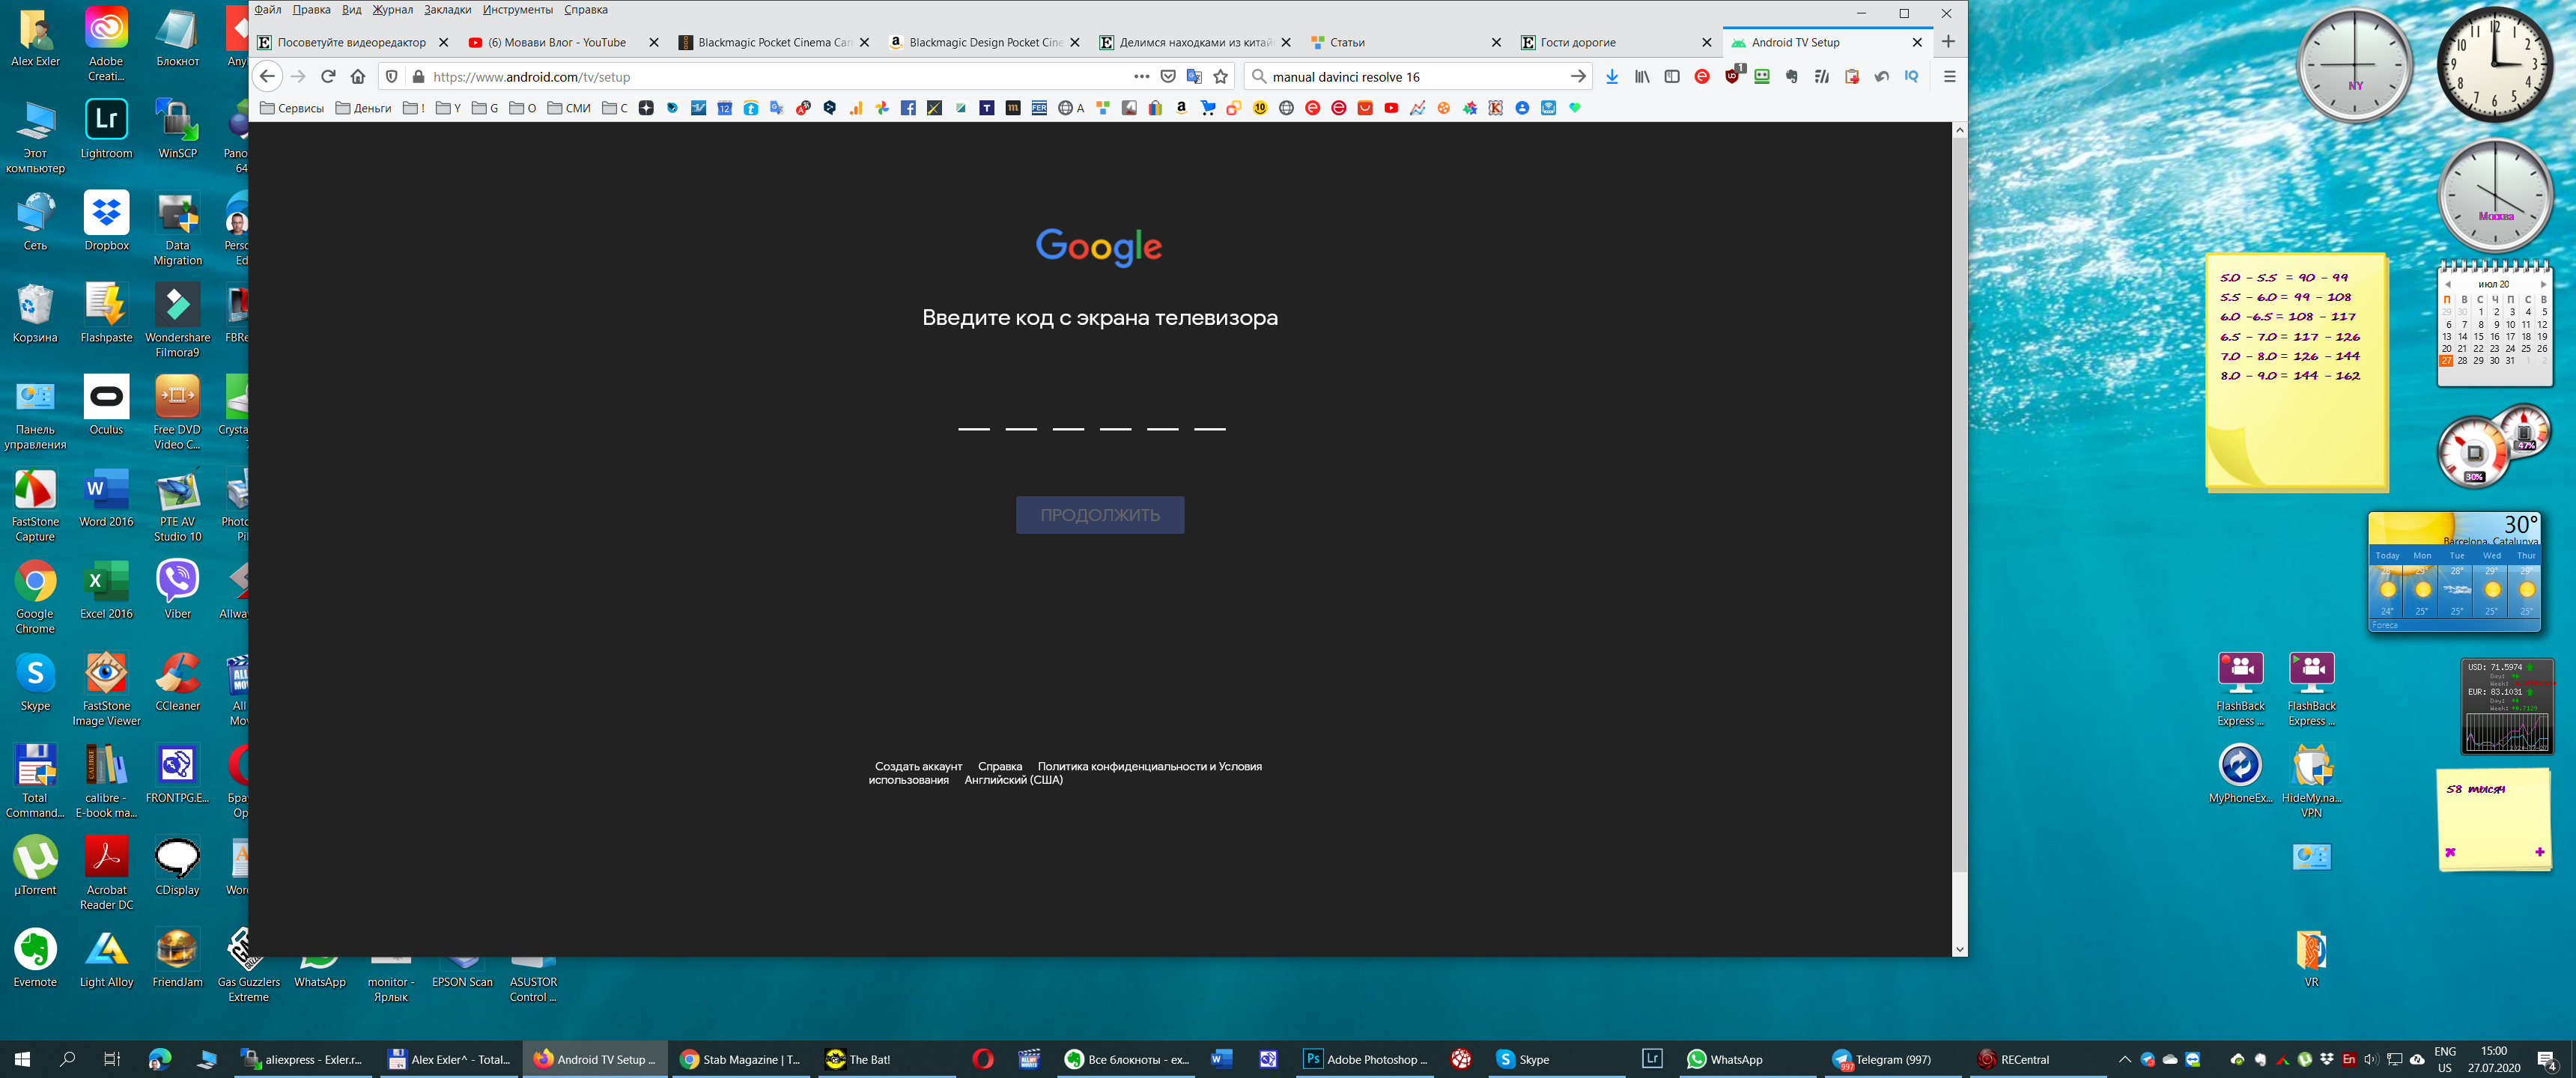Toggle the Firefox sidebar
The height and width of the screenshot is (1078, 2576).
1672,76
